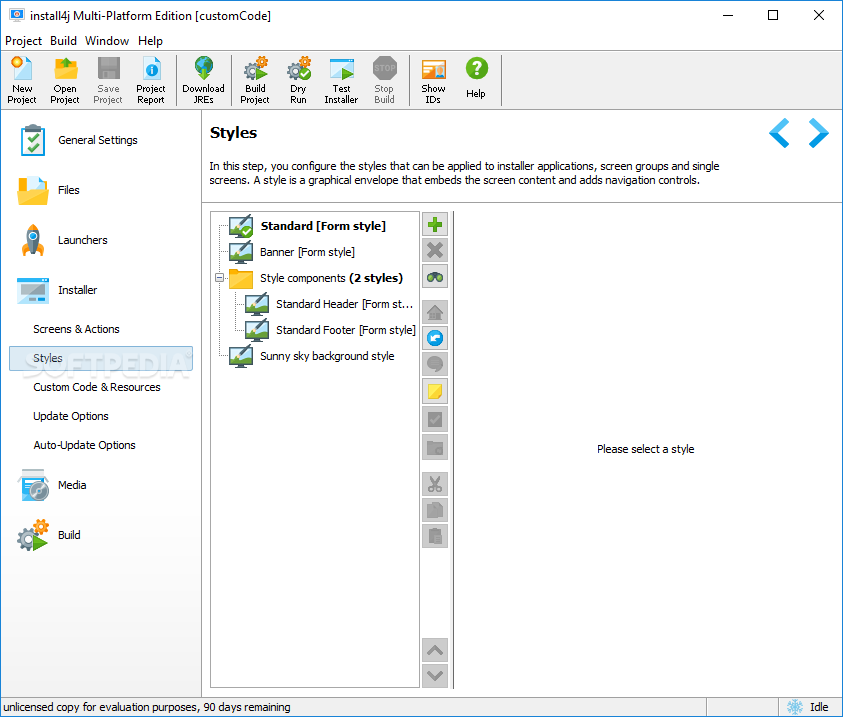Open Custom Code & Resources step
The height and width of the screenshot is (717, 843).
[x=97, y=387]
